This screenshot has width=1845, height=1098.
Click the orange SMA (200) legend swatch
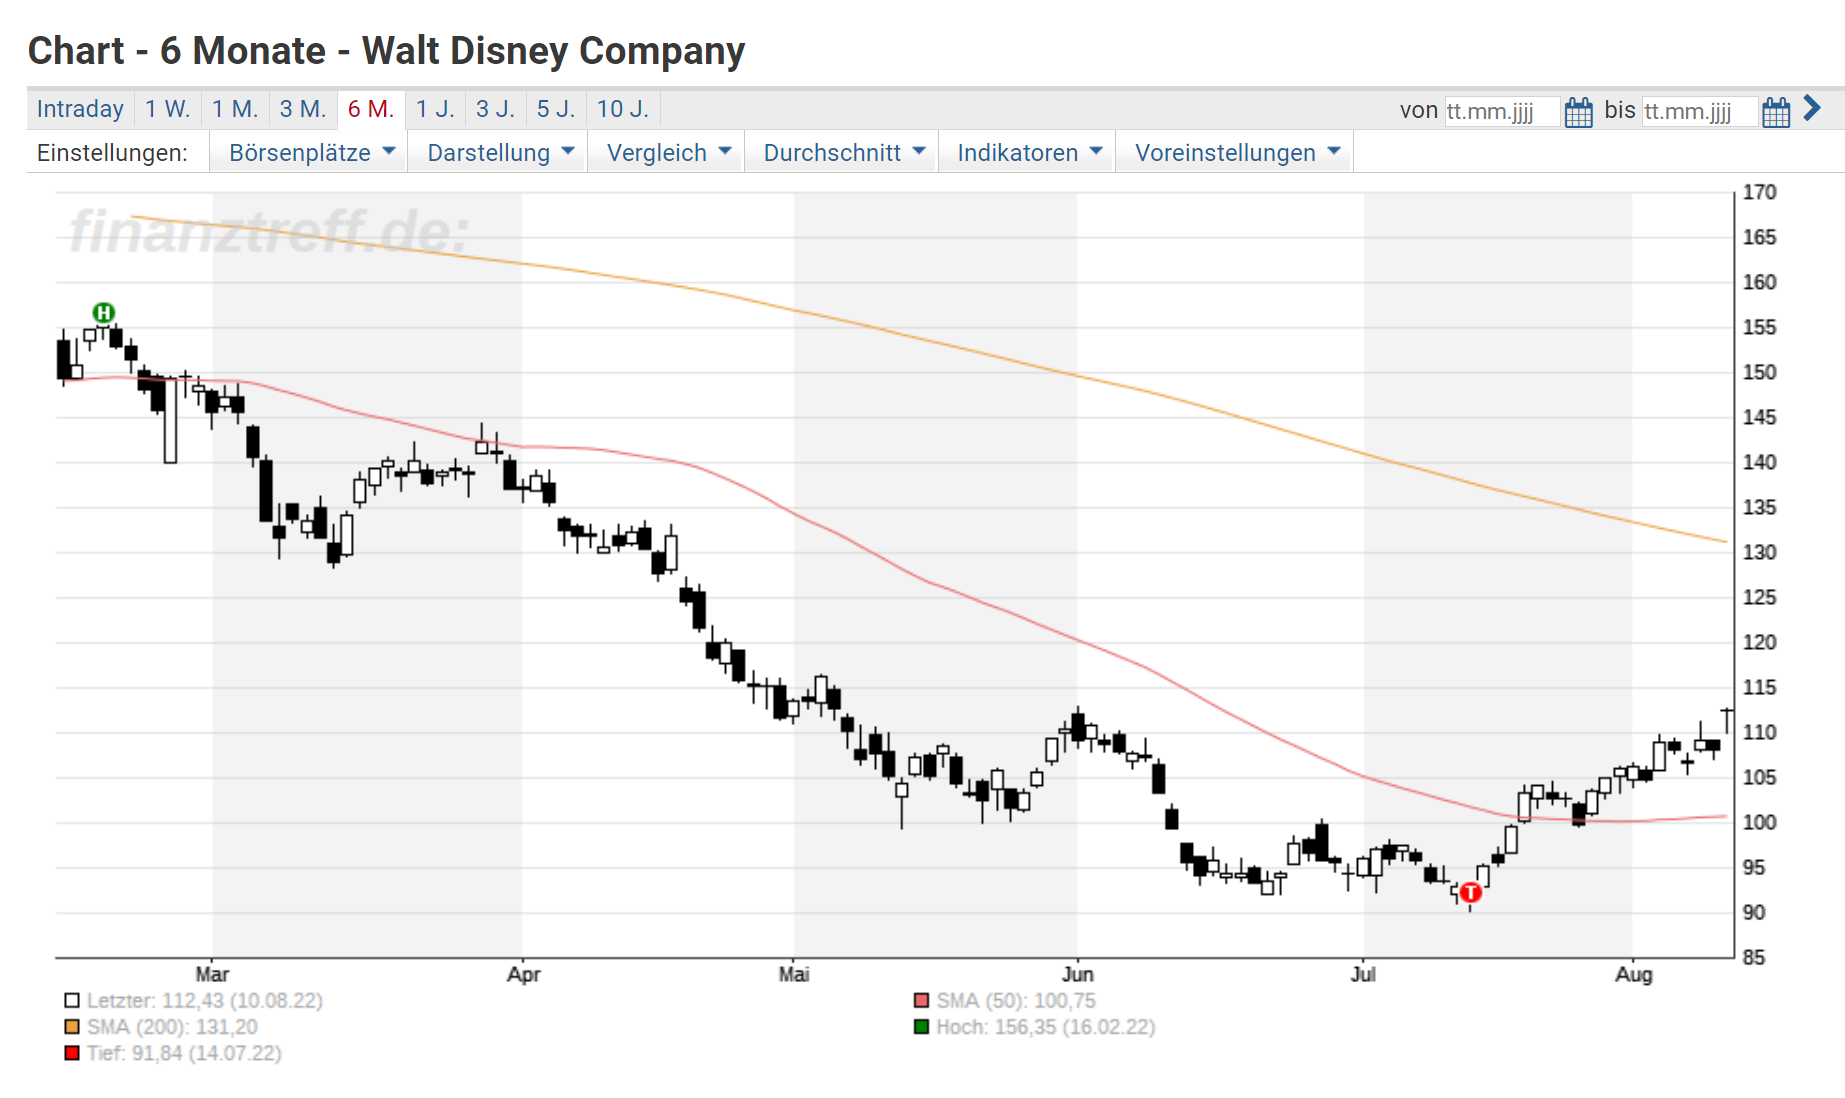[72, 1027]
